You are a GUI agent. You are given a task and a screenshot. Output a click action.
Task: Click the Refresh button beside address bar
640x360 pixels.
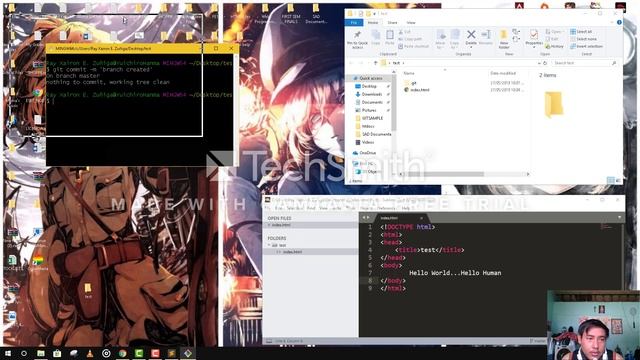(545, 63)
